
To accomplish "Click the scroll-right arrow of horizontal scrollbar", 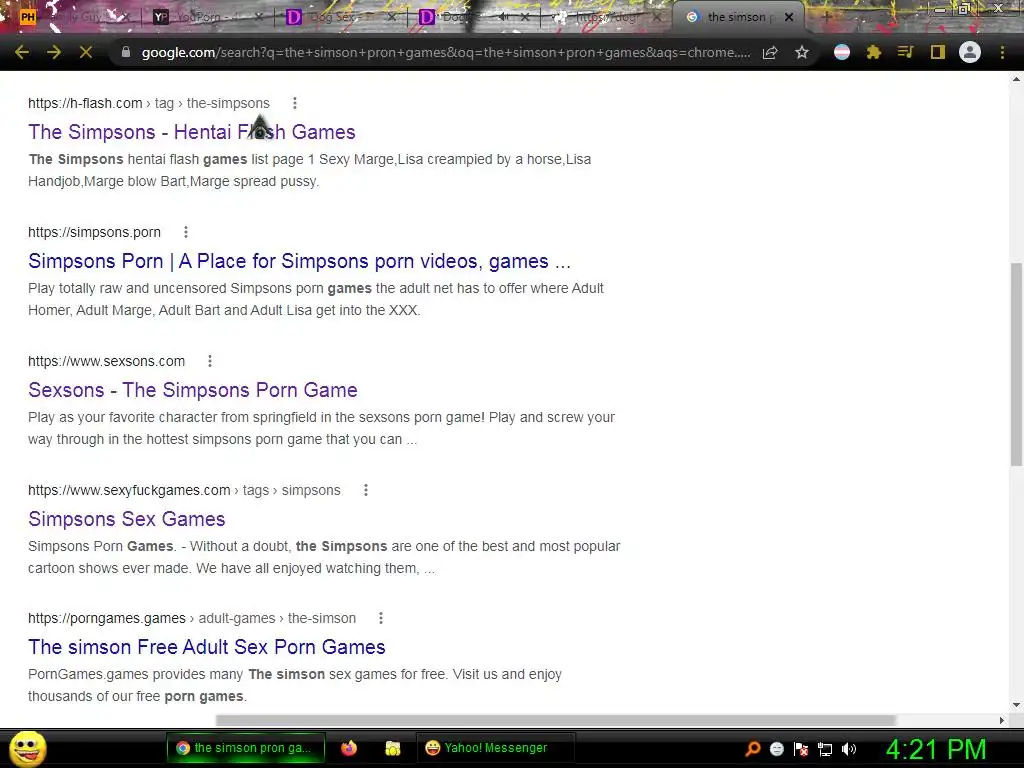I will pyautogui.click(x=1002, y=720).
